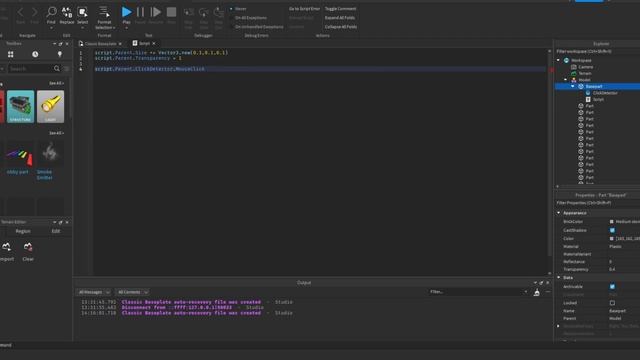Select the Light flashlight toolbox thumbnail
This screenshot has height=360, width=640.
coord(50,107)
